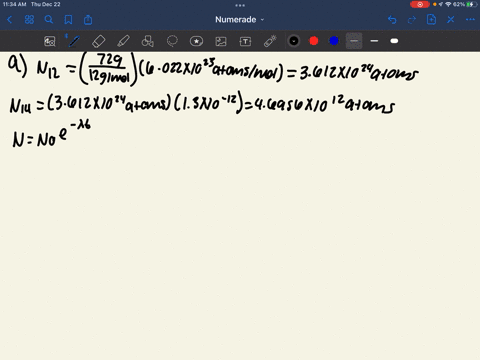
Task: Choose the red pen color
Action: (314, 41)
